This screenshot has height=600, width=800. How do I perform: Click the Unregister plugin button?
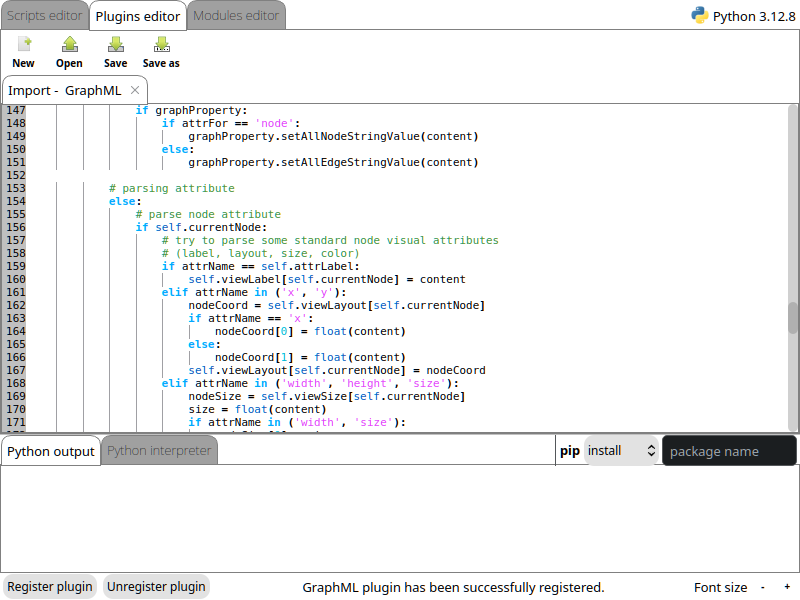(156, 587)
